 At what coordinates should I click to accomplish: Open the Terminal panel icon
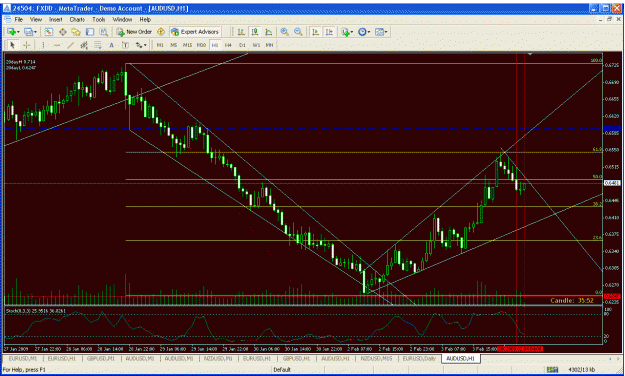[x=90, y=32]
